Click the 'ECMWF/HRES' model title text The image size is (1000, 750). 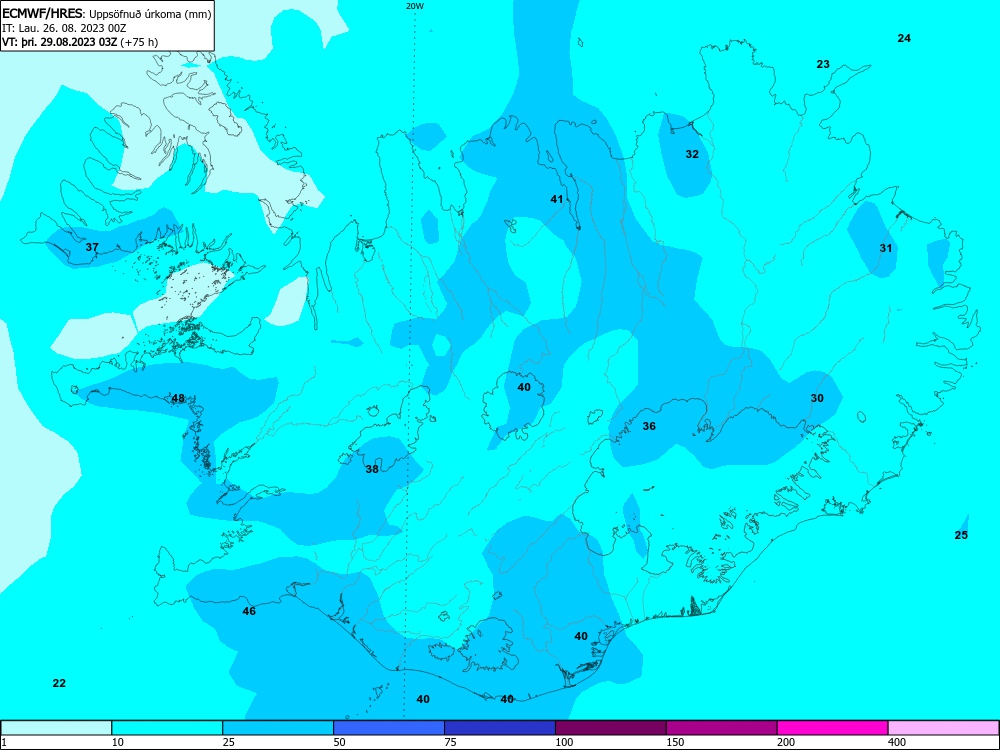pos(42,12)
